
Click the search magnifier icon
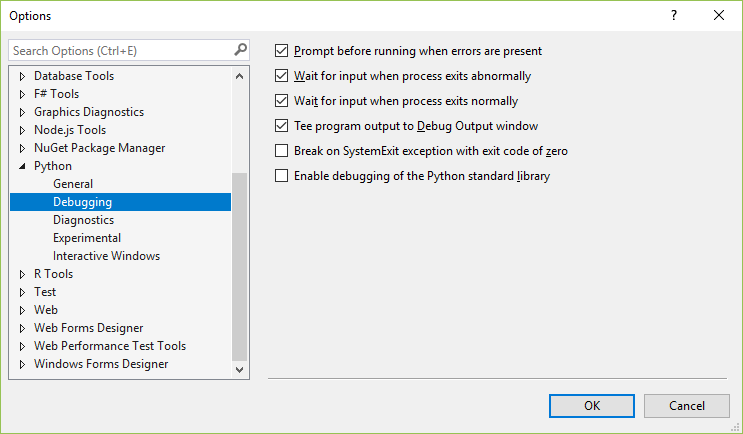coord(240,49)
